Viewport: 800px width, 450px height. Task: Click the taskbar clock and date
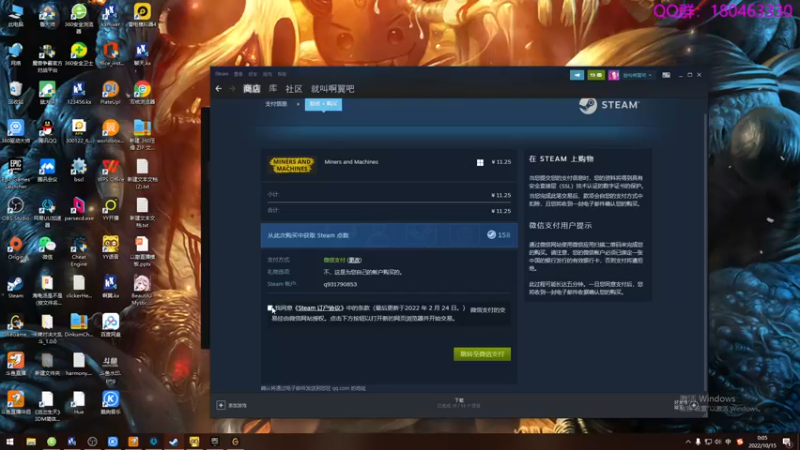pos(762,441)
